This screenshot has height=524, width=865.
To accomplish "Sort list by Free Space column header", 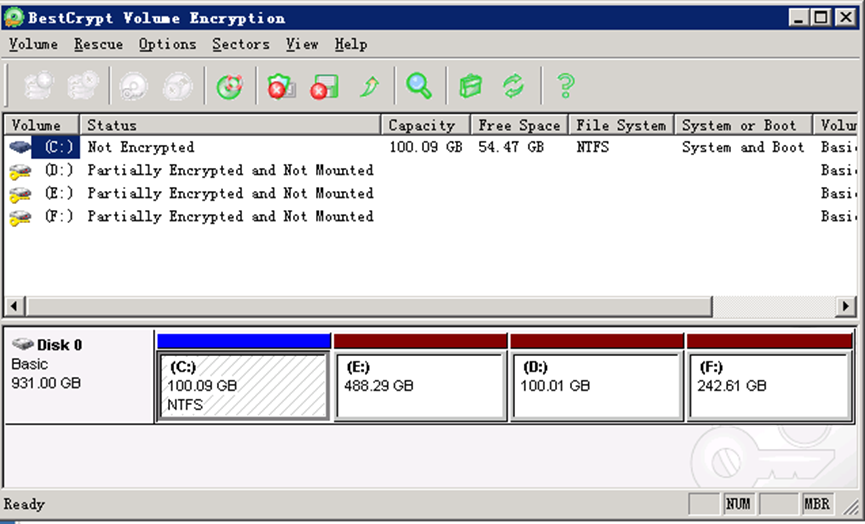I will pos(518,125).
